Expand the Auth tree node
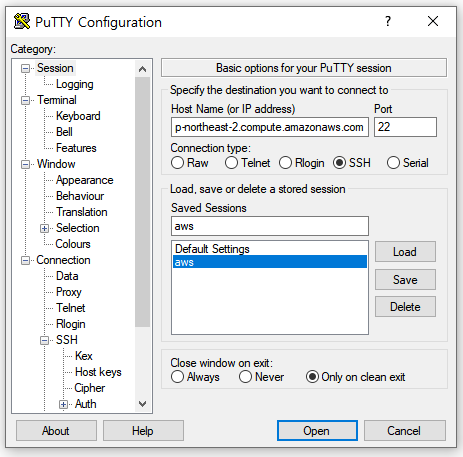Viewport: 463px width, 457px height. 63,405
